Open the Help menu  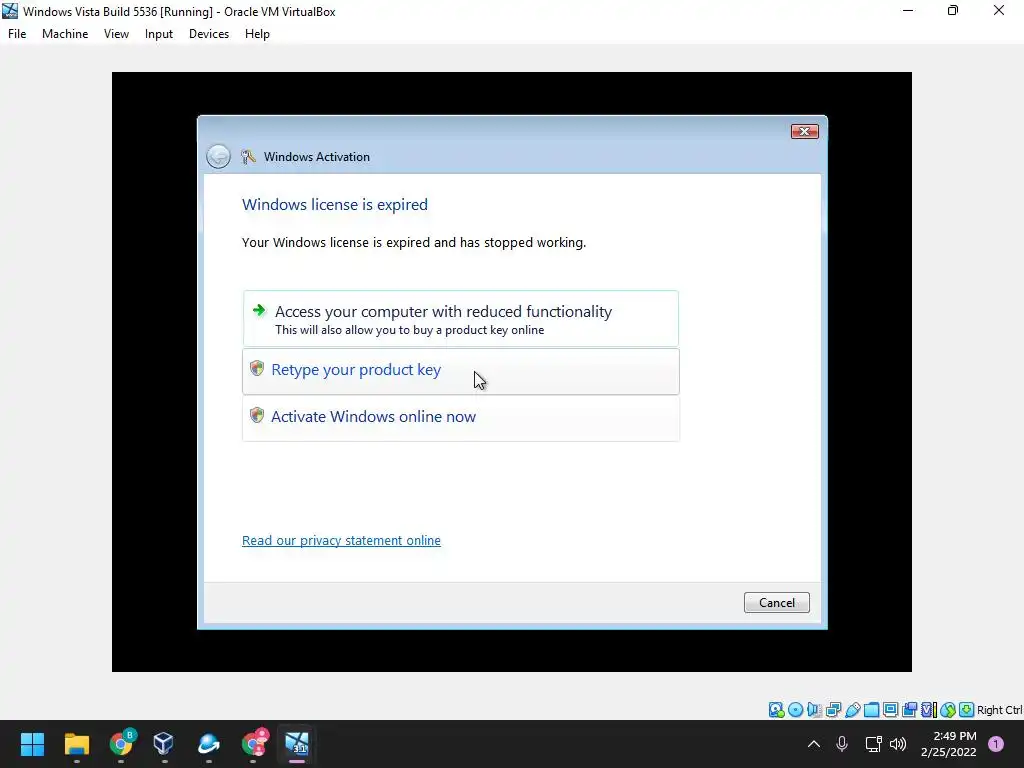point(257,34)
